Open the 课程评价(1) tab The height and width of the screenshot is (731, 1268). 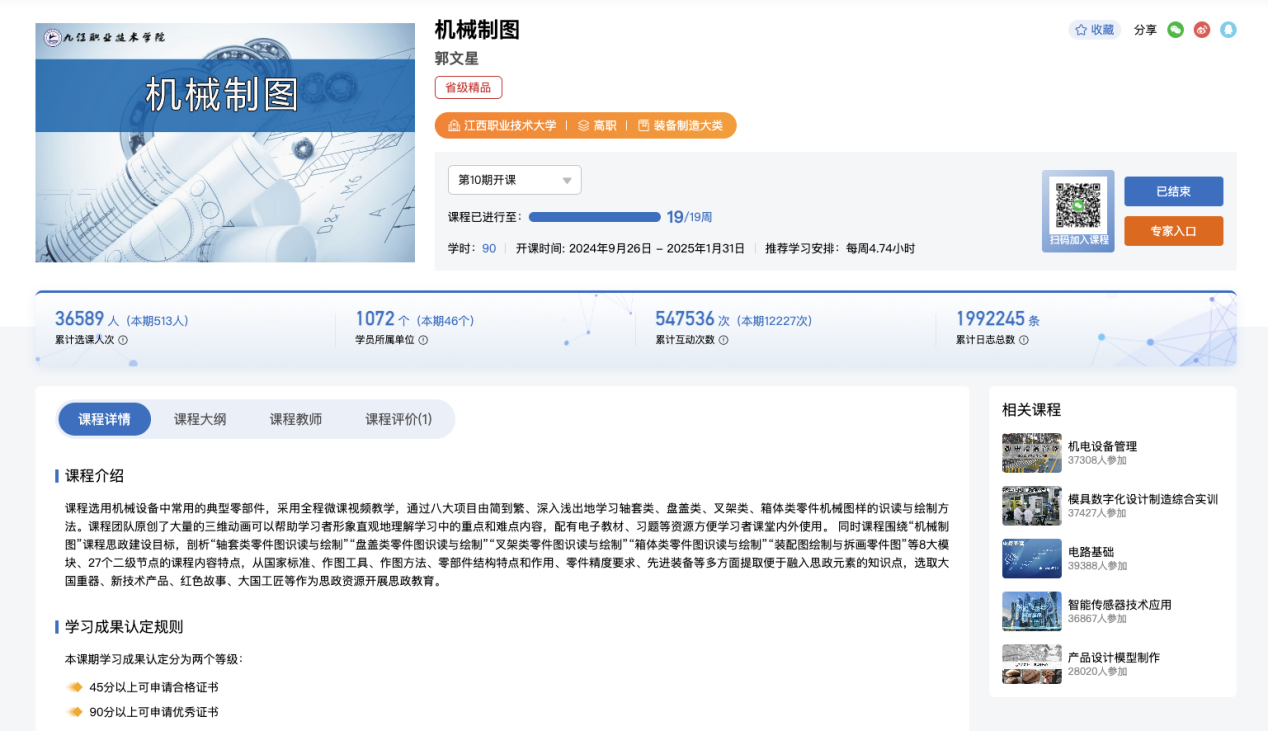click(398, 419)
